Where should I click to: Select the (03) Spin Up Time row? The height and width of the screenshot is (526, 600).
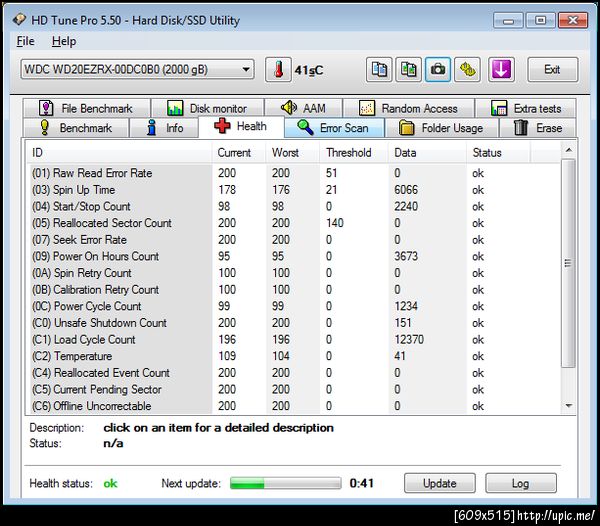[x=294, y=190]
